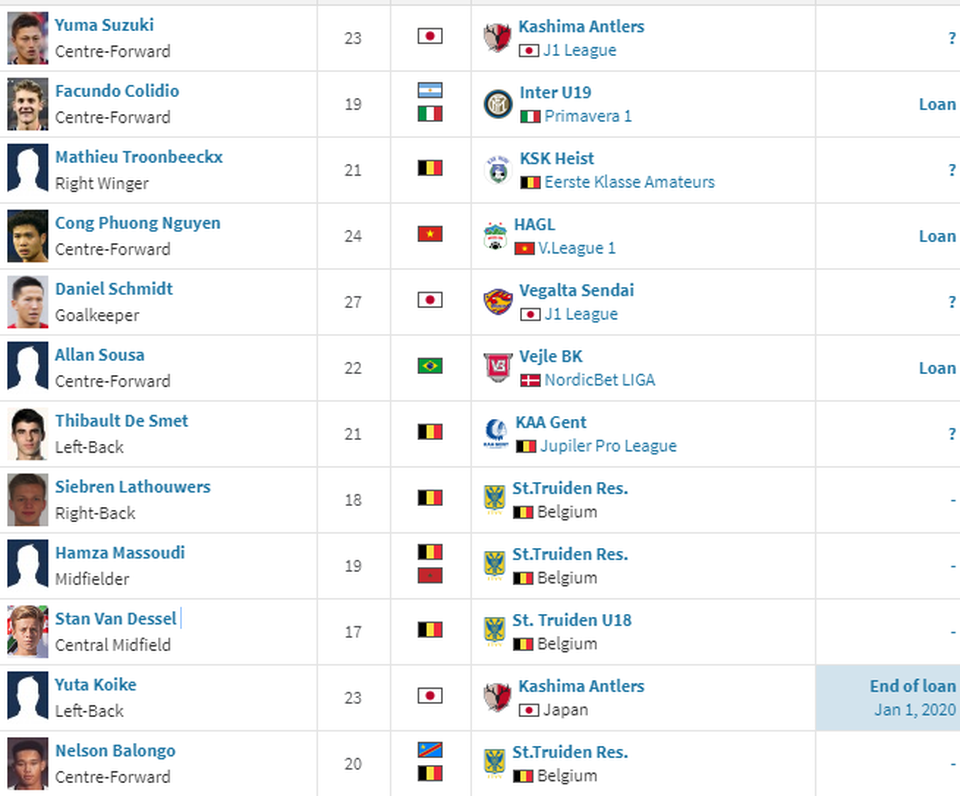Click the Vejle BK club crest
This screenshot has width=960, height=796.
pos(498,367)
